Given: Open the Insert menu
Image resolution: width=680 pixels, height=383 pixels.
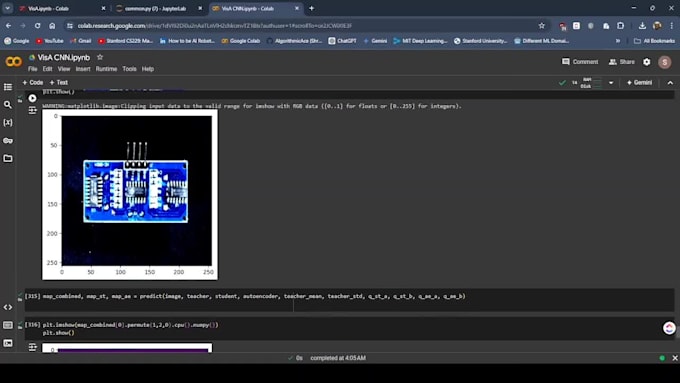Looking at the screenshot, I should tap(83, 69).
